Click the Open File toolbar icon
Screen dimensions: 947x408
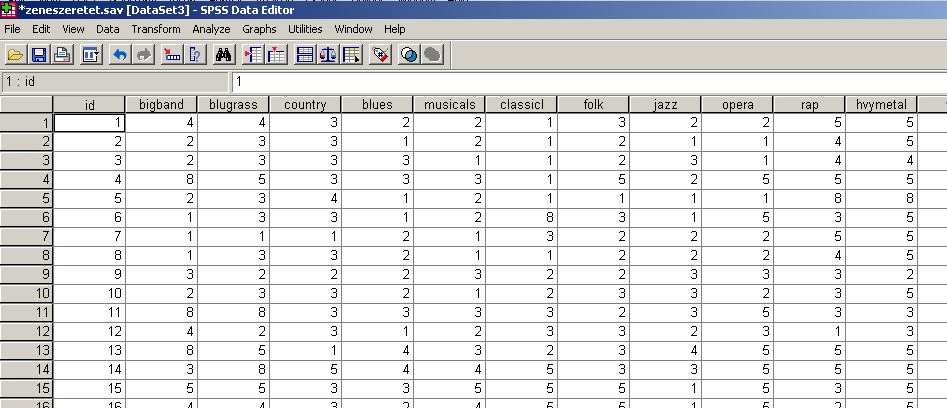click(16, 54)
